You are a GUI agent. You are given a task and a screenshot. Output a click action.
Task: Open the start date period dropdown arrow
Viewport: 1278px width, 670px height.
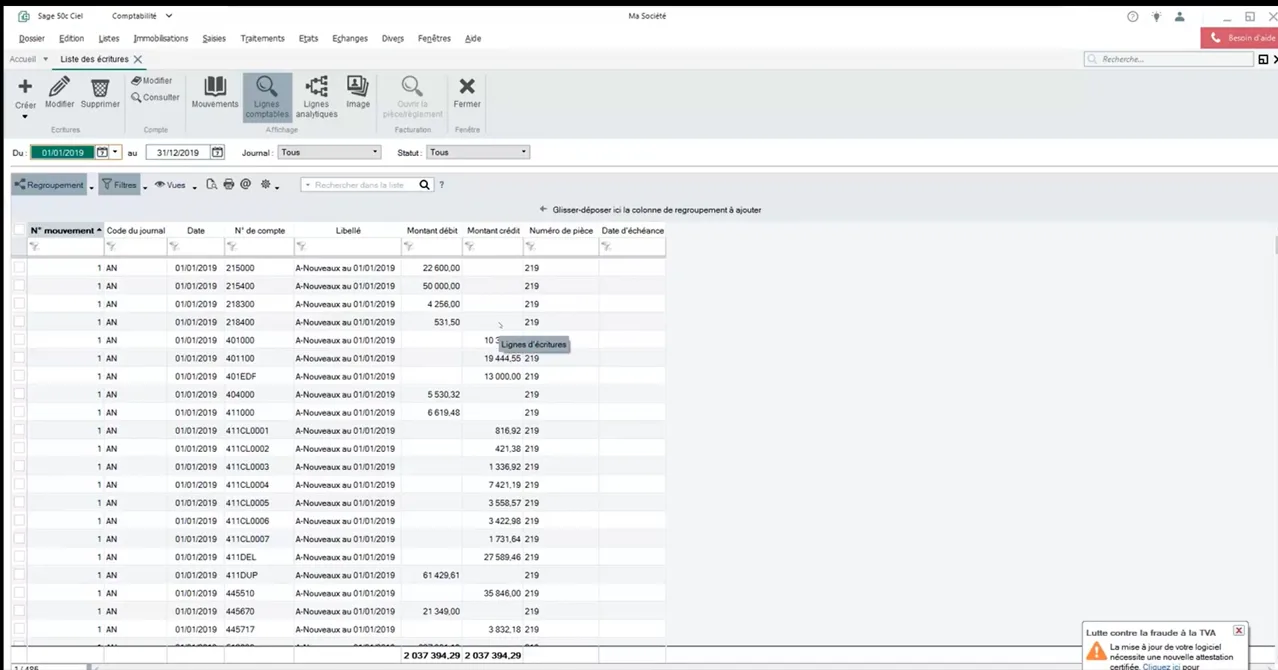coord(116,152)
